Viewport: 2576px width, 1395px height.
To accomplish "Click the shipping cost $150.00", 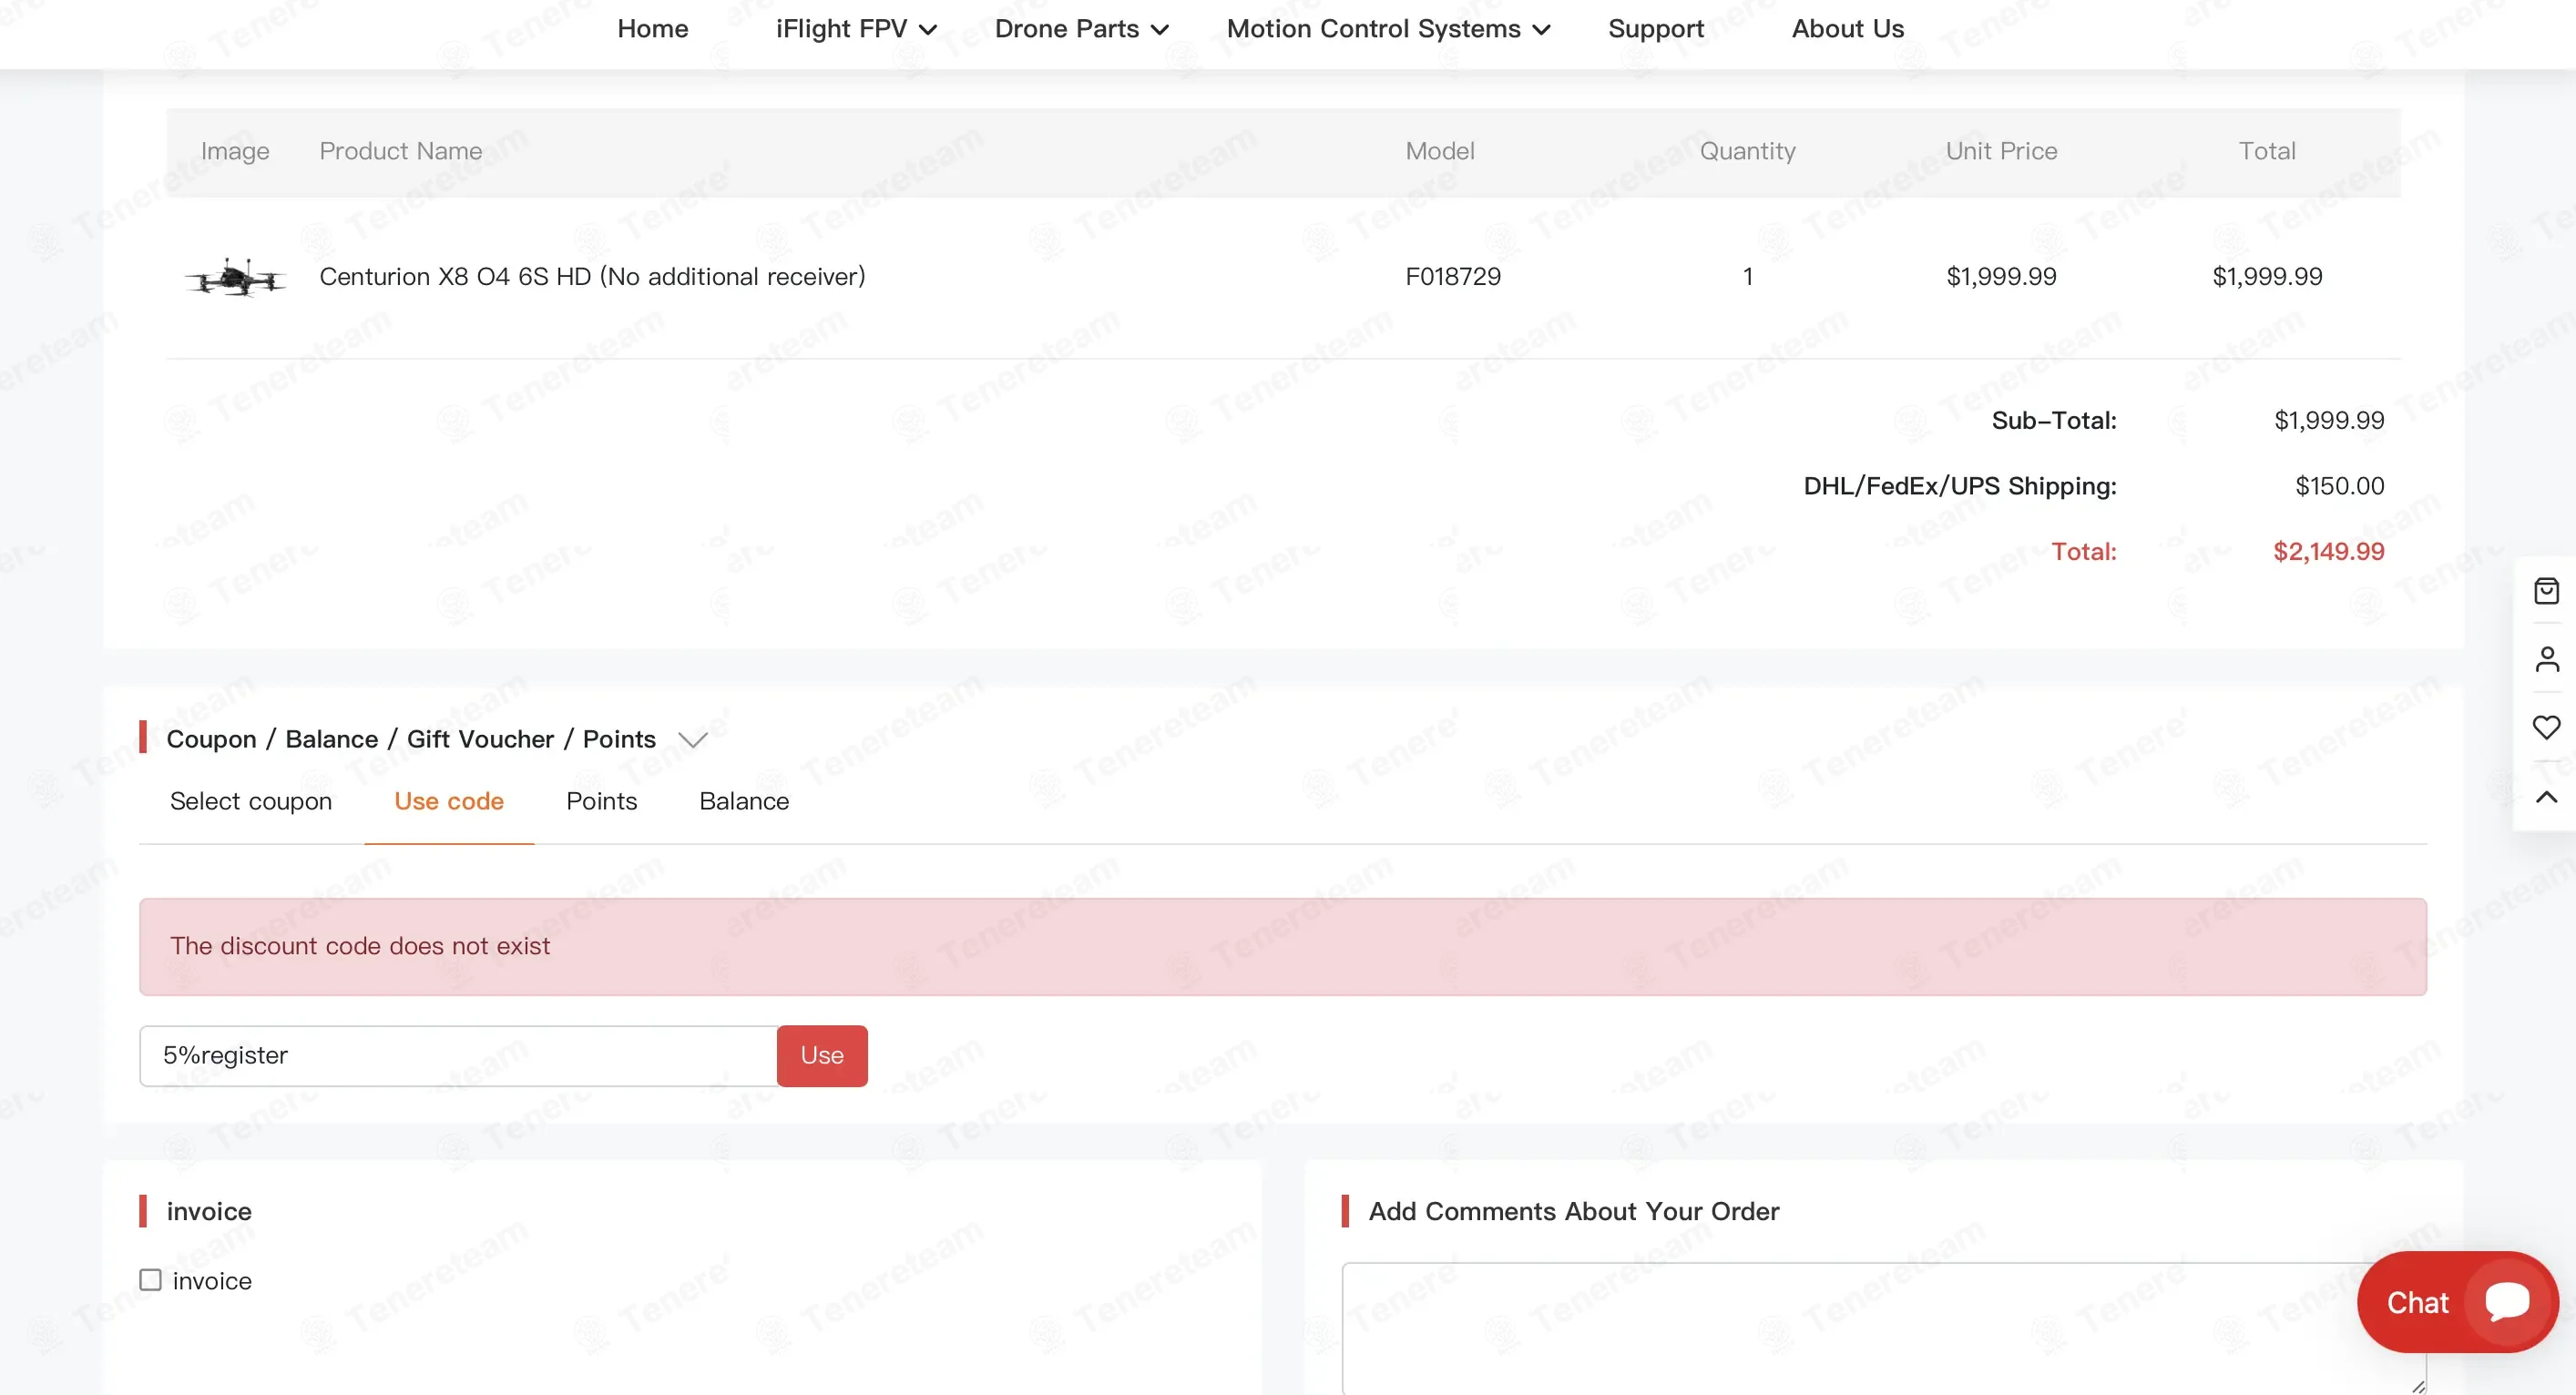I will (2339, 486).
